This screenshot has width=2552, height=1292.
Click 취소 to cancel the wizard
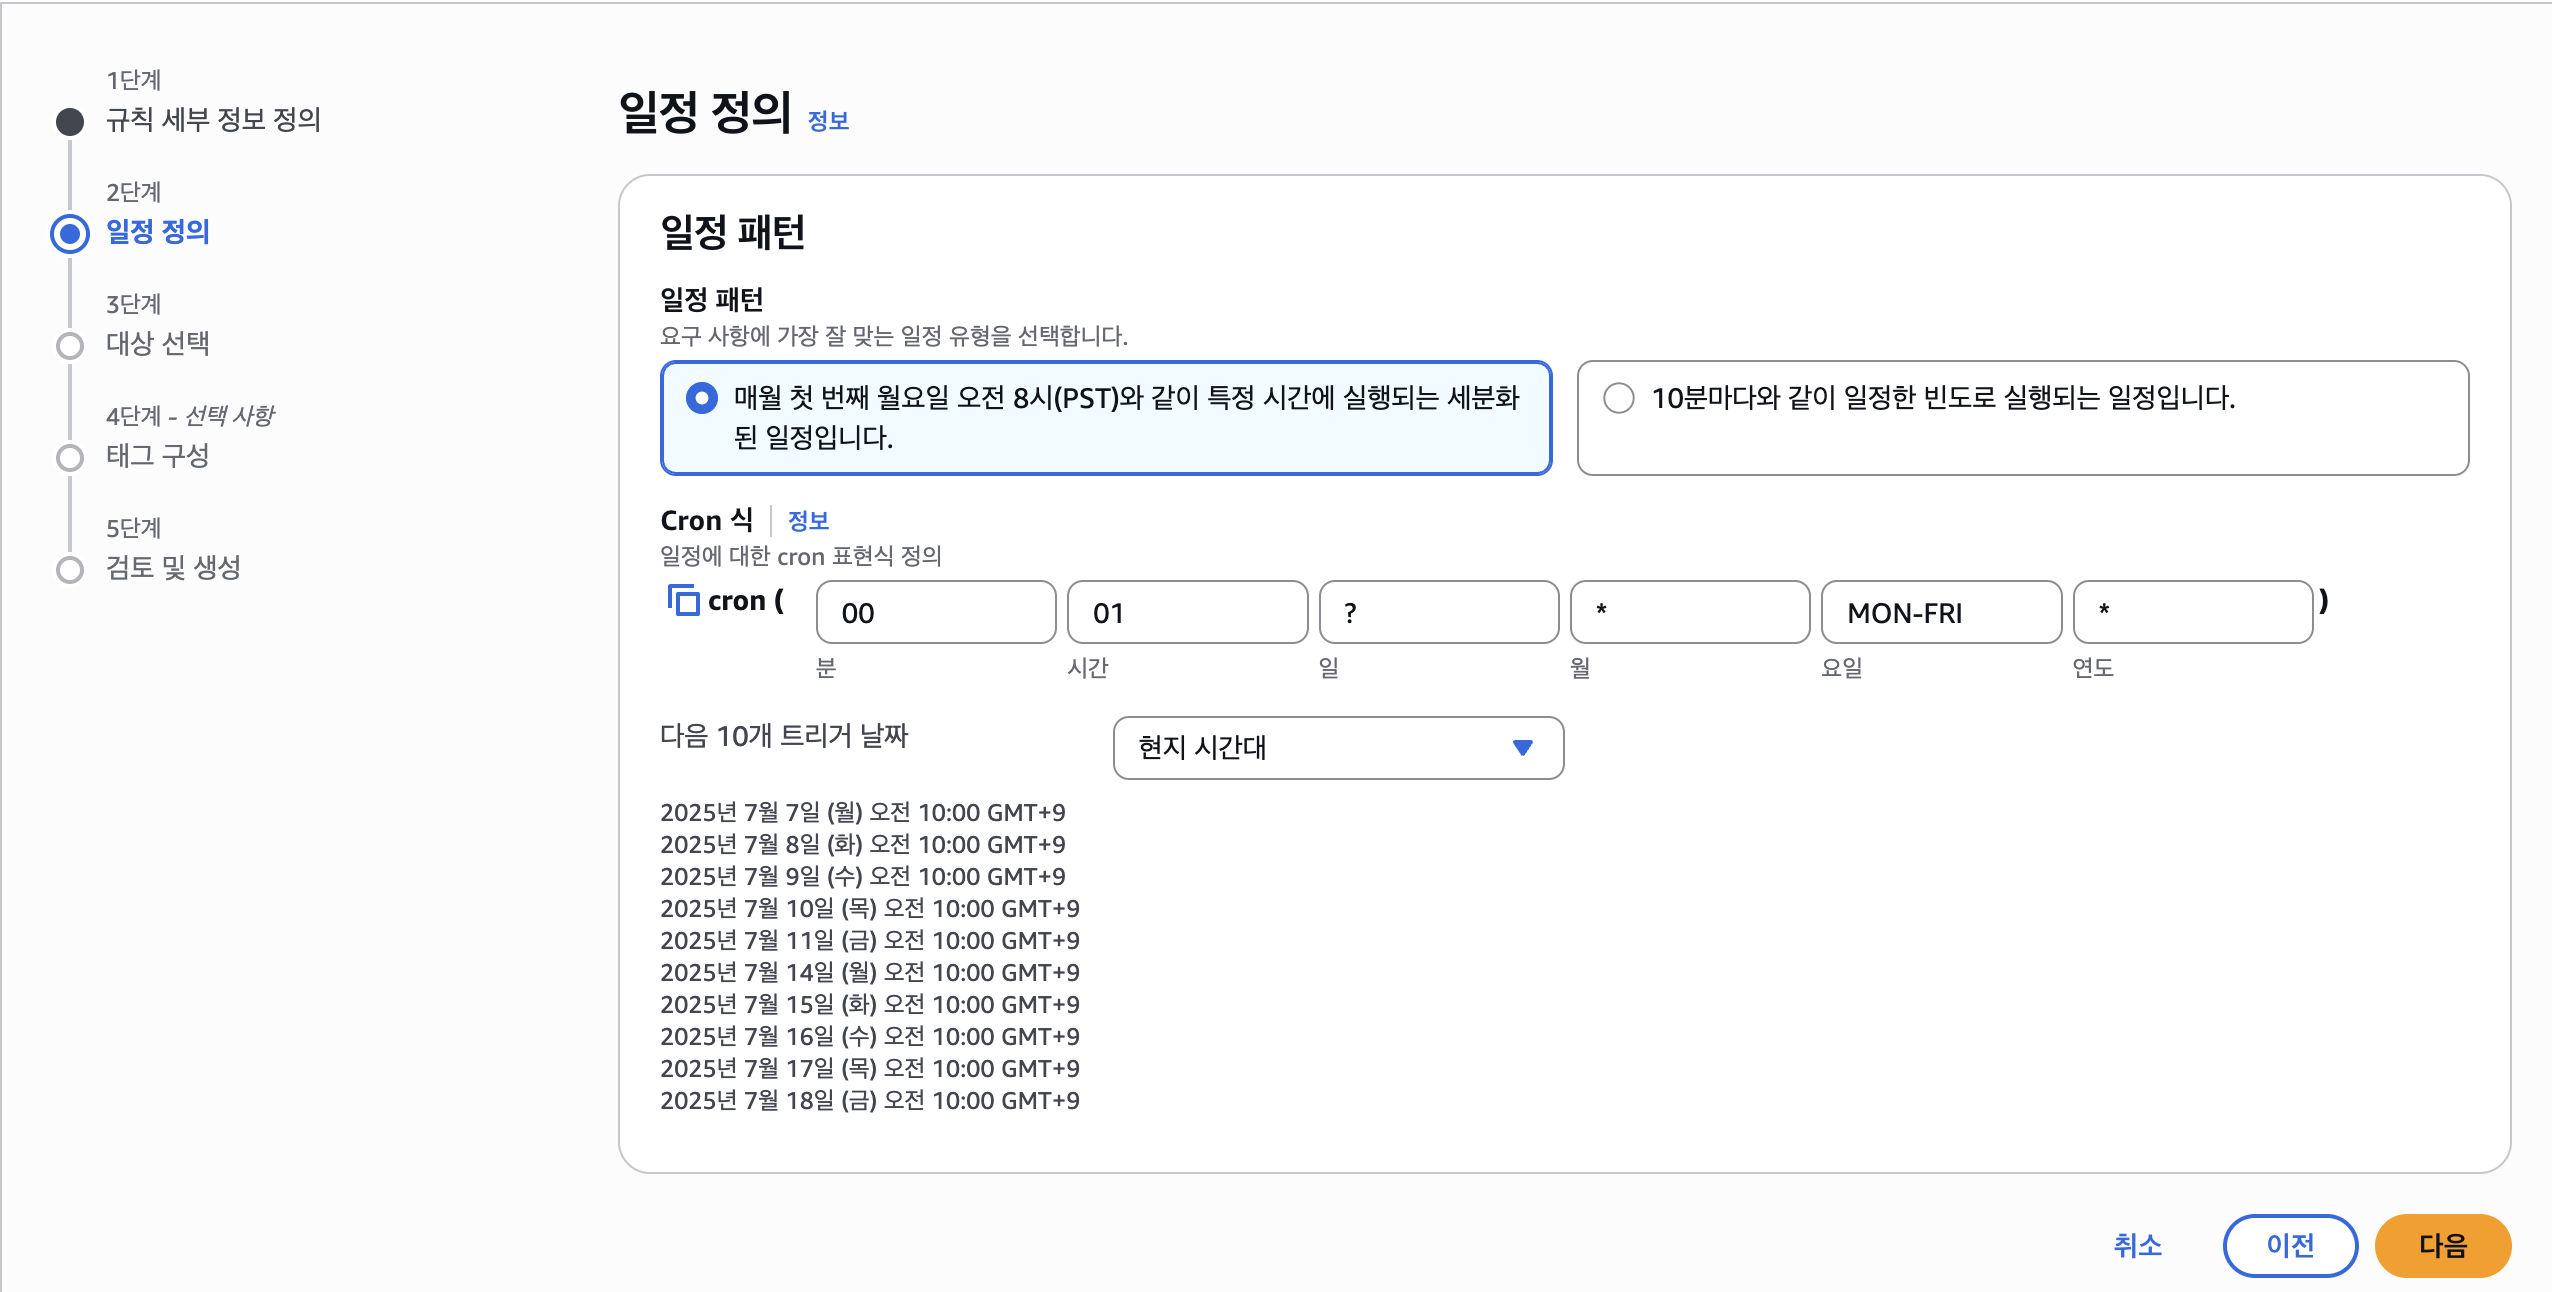tap(2138, 1245)
